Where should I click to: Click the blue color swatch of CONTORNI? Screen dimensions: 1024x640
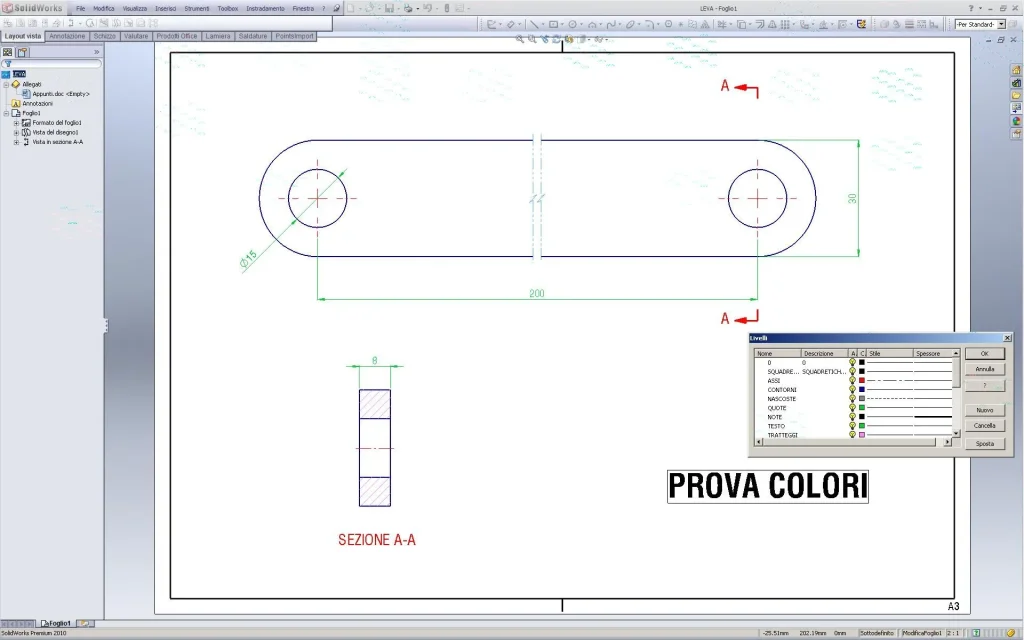point(862,390)
